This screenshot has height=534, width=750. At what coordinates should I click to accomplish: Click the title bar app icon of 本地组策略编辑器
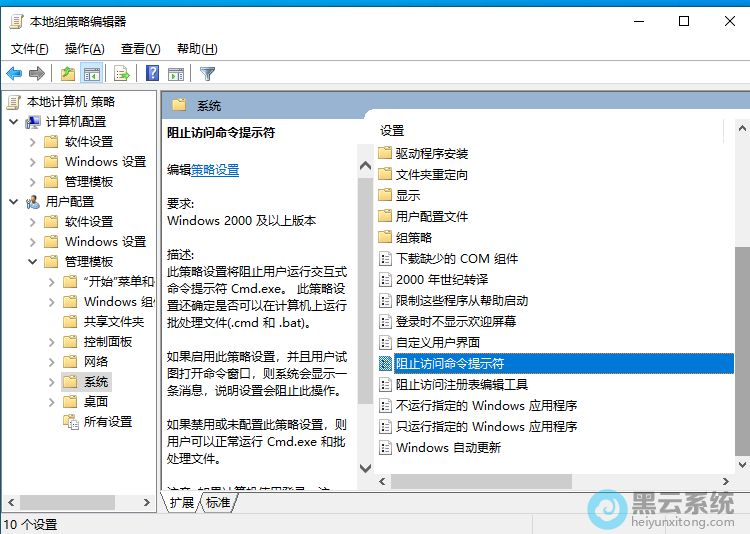tap(16, 22)
